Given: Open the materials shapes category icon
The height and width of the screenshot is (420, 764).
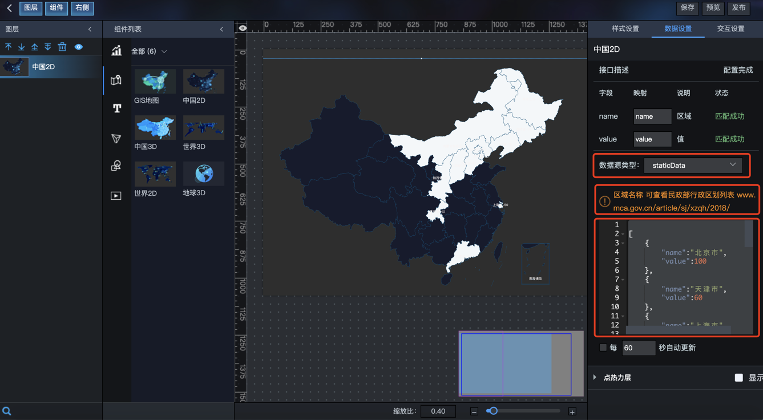Looking at the screenshot, I should [x=116, y=166].
